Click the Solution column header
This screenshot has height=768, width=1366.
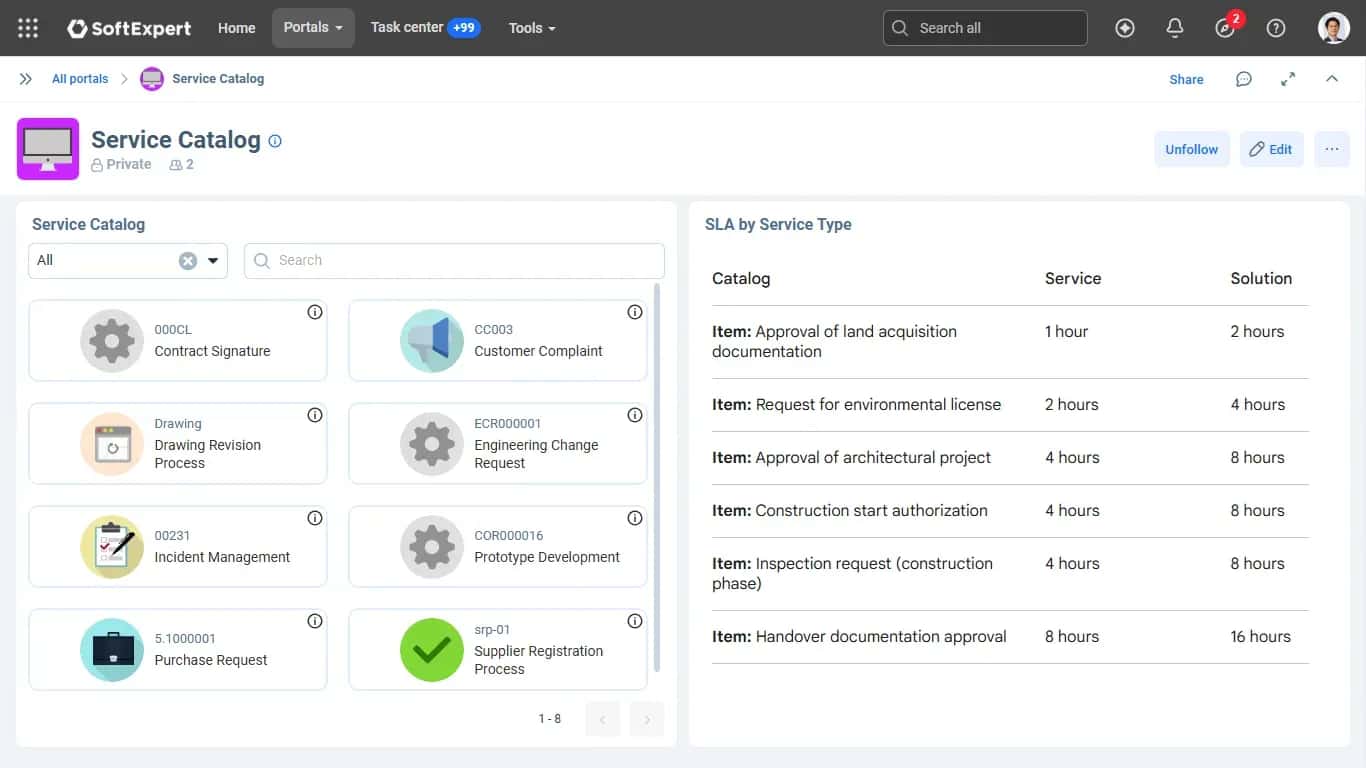click(1261, 279)
